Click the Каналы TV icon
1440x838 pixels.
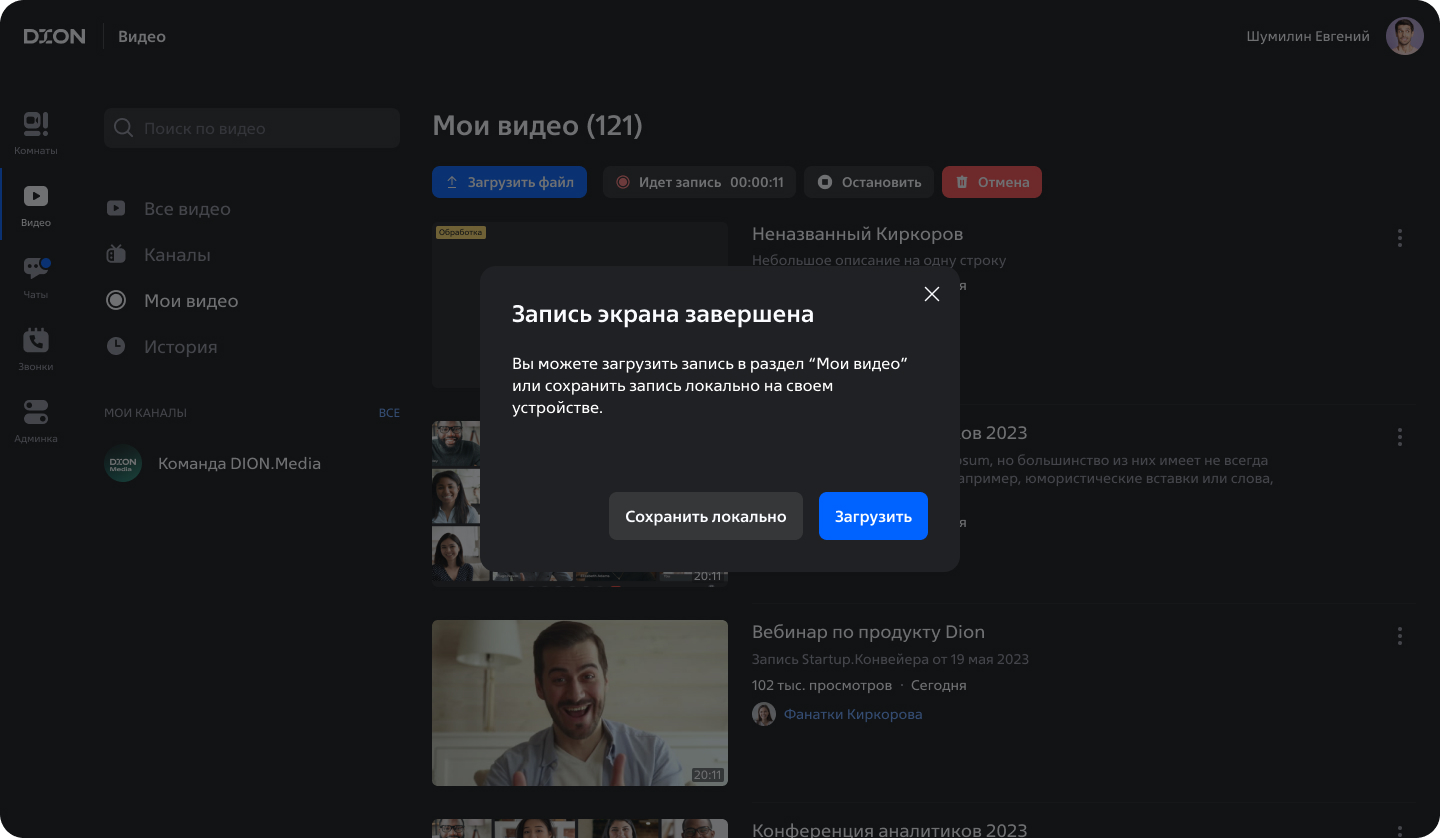116,254
